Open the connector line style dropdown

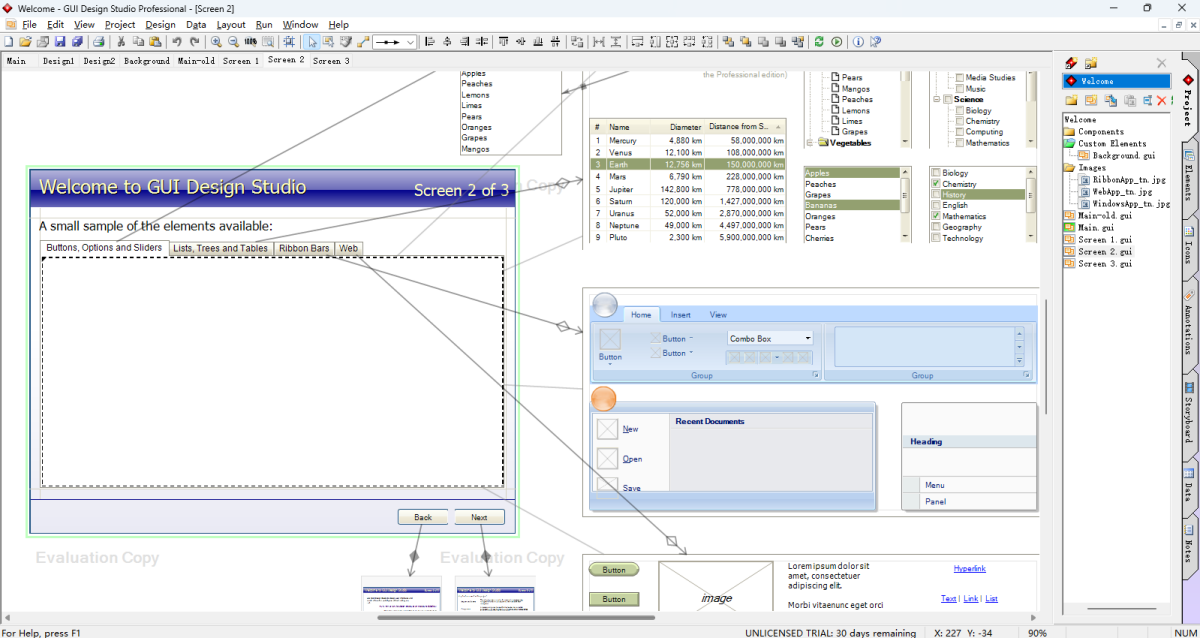[x=410, y=42]
